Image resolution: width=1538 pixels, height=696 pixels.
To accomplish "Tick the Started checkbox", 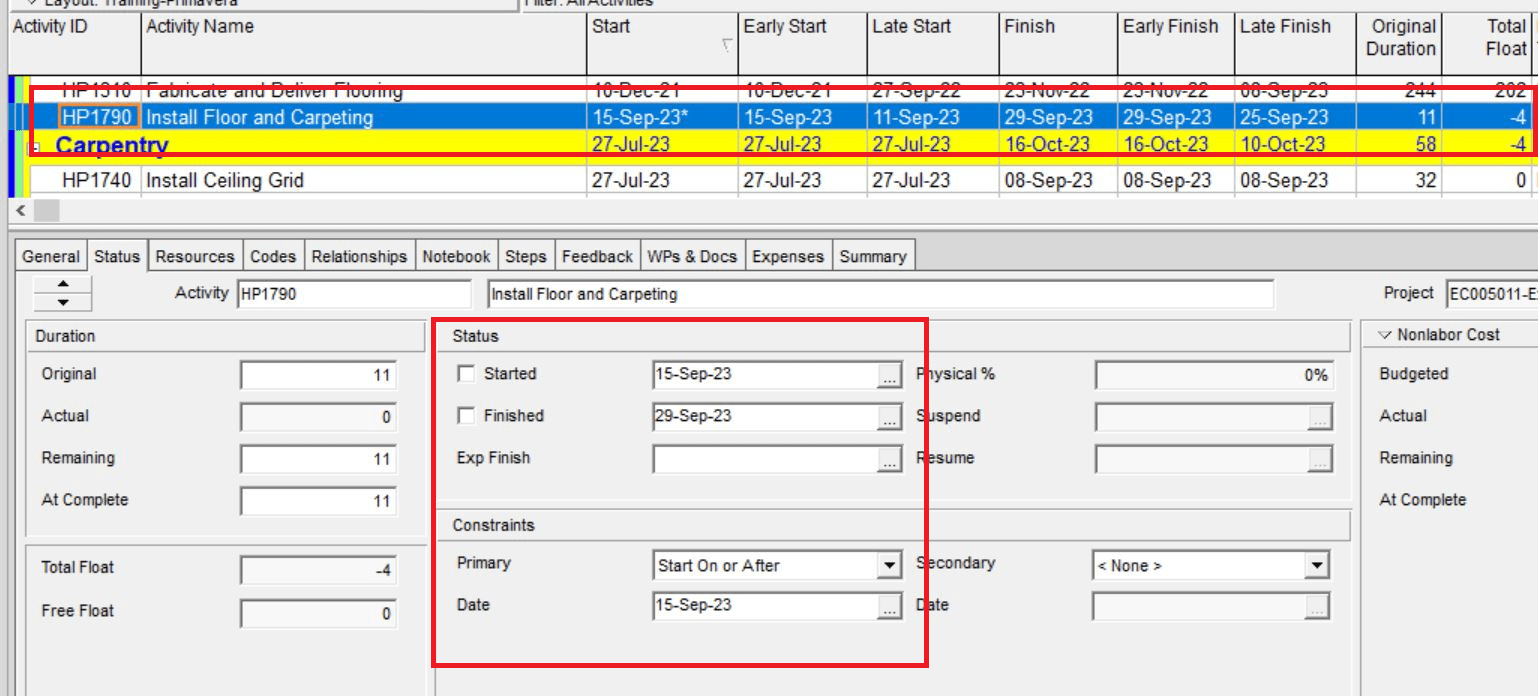I will coord(466,374).
